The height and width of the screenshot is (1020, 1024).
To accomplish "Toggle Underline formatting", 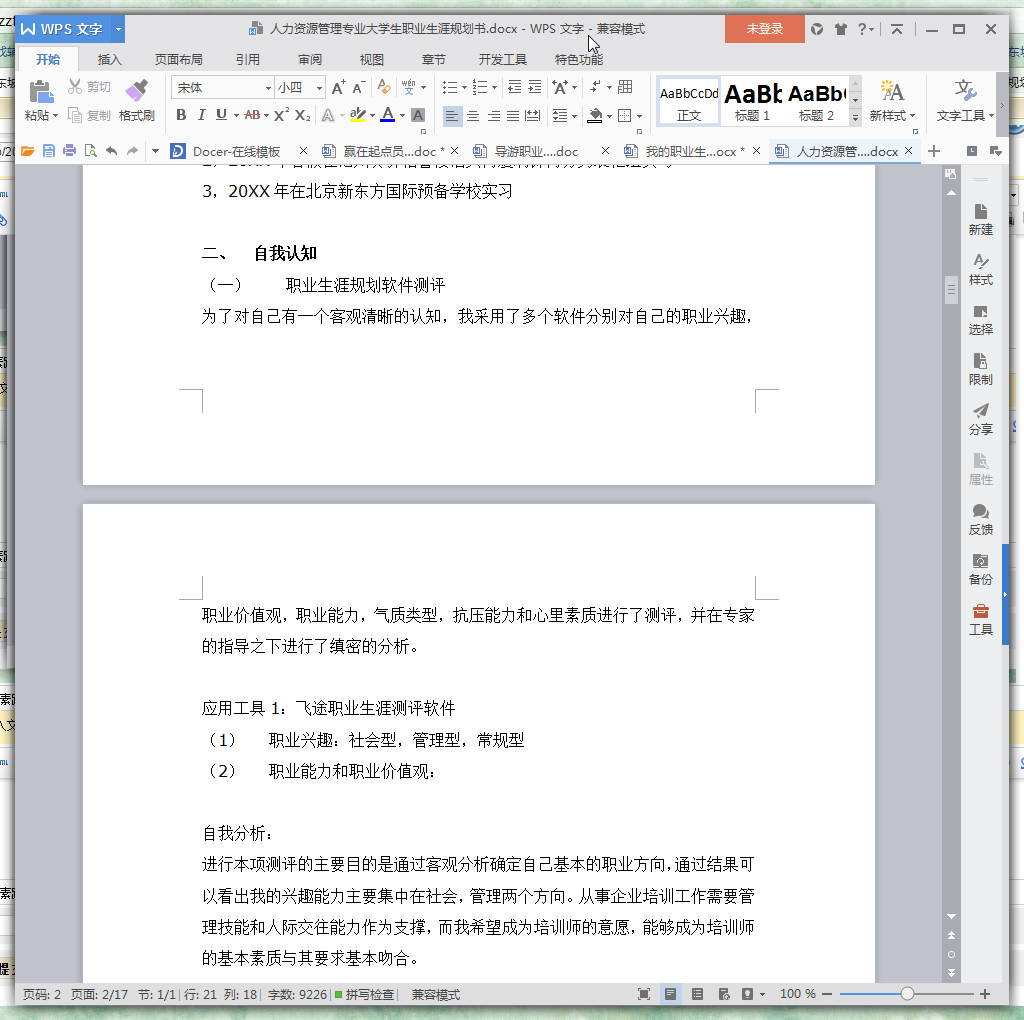I will click(221, 116).
